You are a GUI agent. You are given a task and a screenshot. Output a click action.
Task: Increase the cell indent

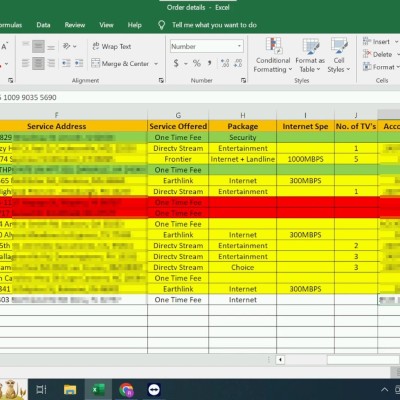pyautogui.click(x=79, y=63)
